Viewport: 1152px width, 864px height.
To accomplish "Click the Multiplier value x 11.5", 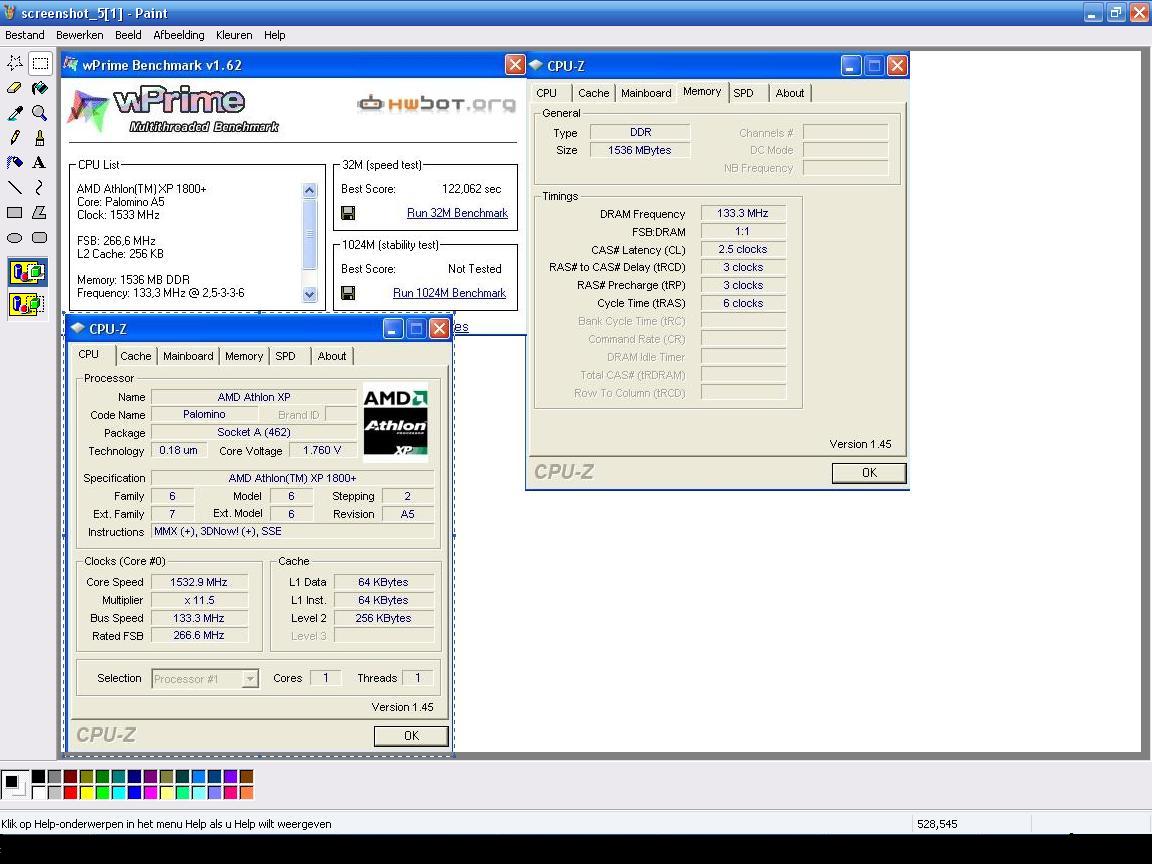I will coord(199,600).
